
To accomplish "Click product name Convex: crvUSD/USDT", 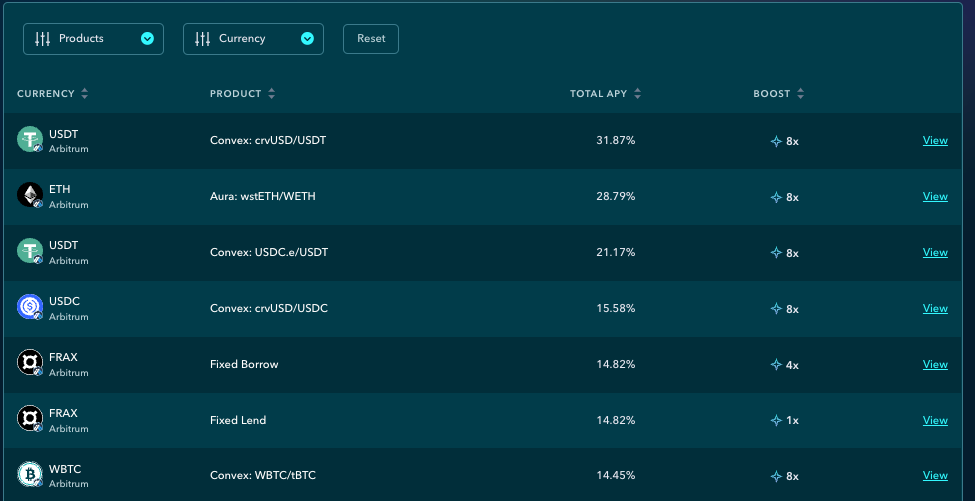I will click(x=268, y=140).
